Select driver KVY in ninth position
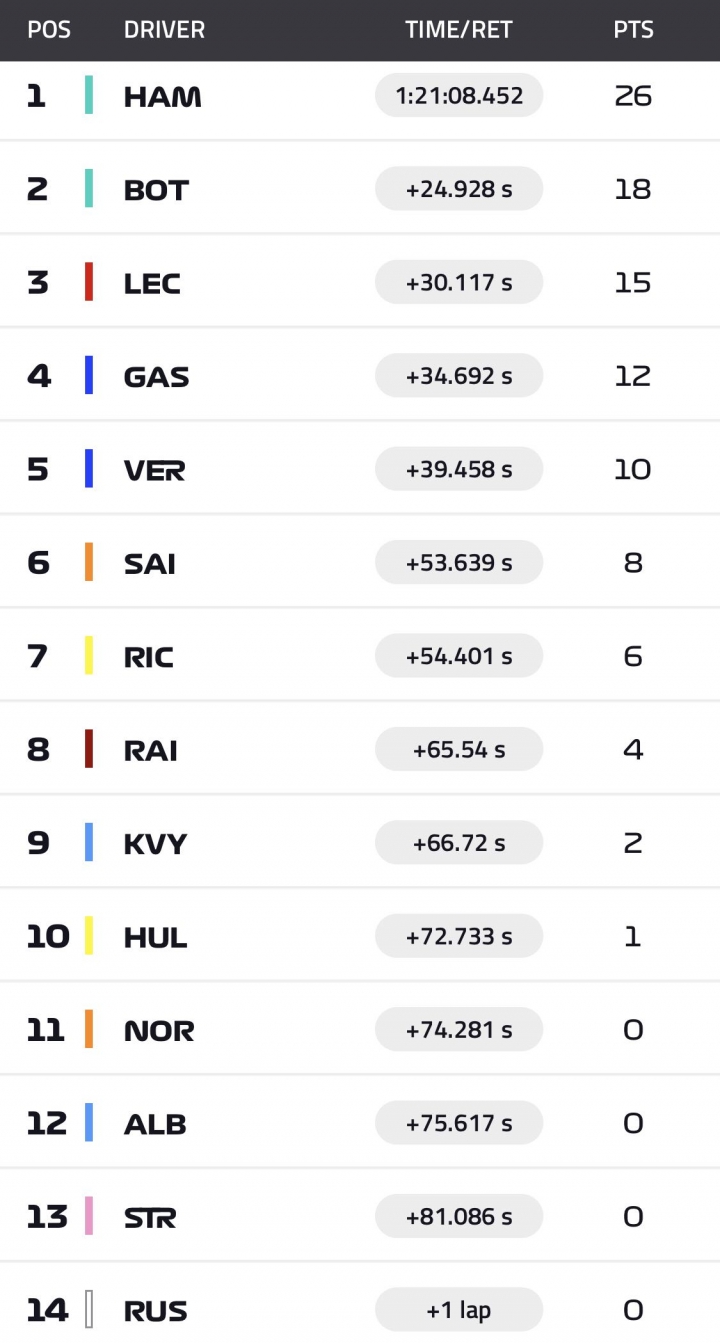Image resolution: width=720 pixels, height=1343 pixels. pyautogui.click(x=155, y=844)
